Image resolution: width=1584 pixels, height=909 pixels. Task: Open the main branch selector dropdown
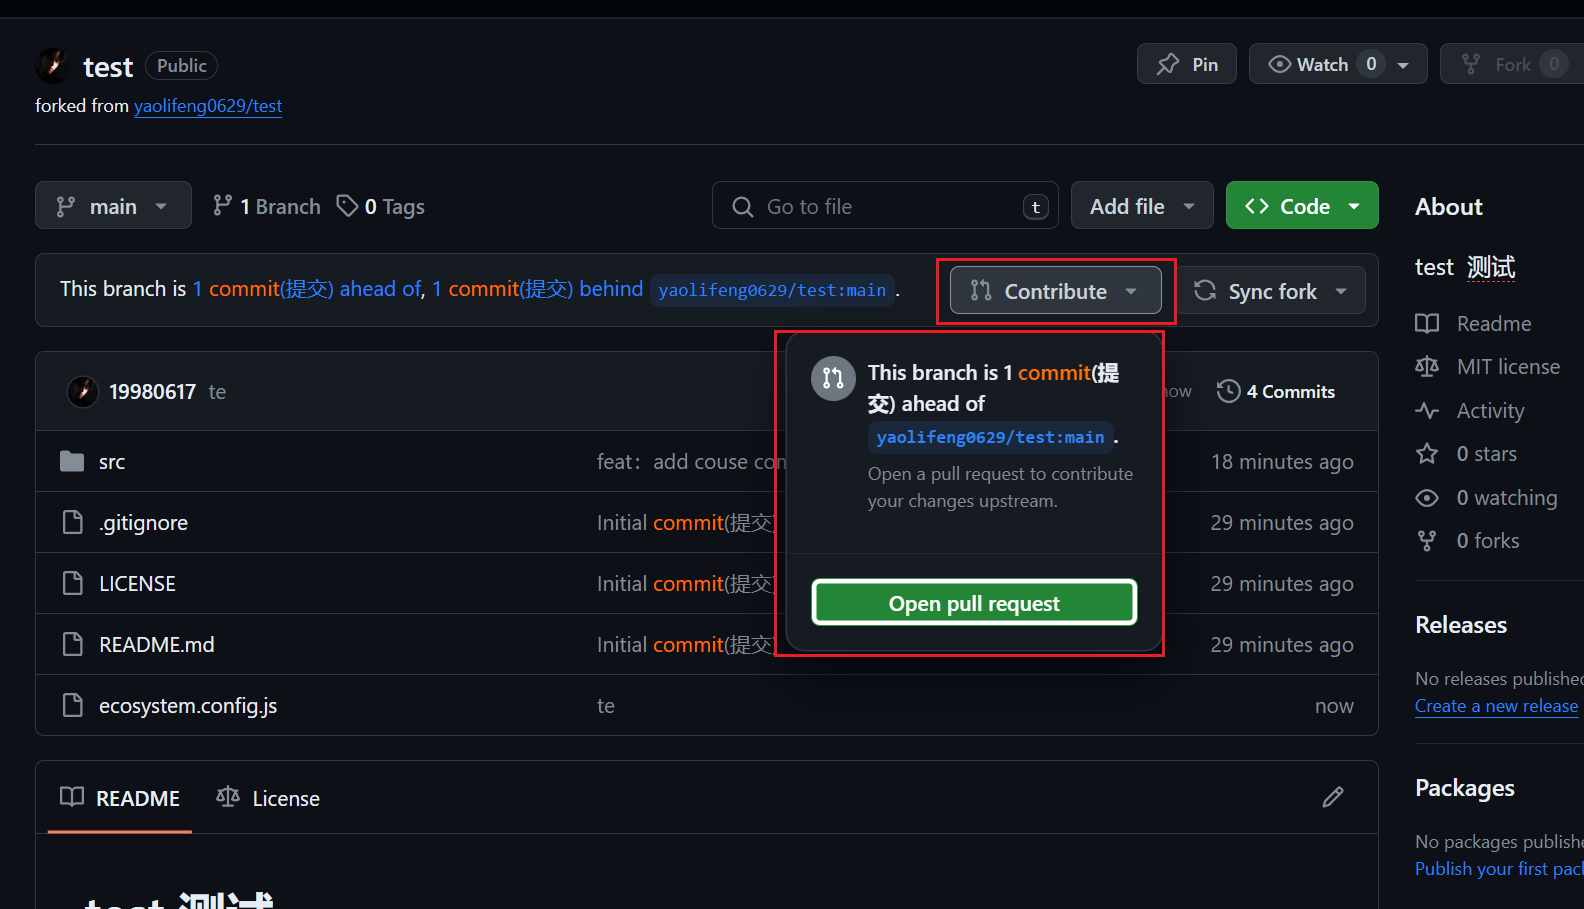pyautogui.click(x=113, y=205)
